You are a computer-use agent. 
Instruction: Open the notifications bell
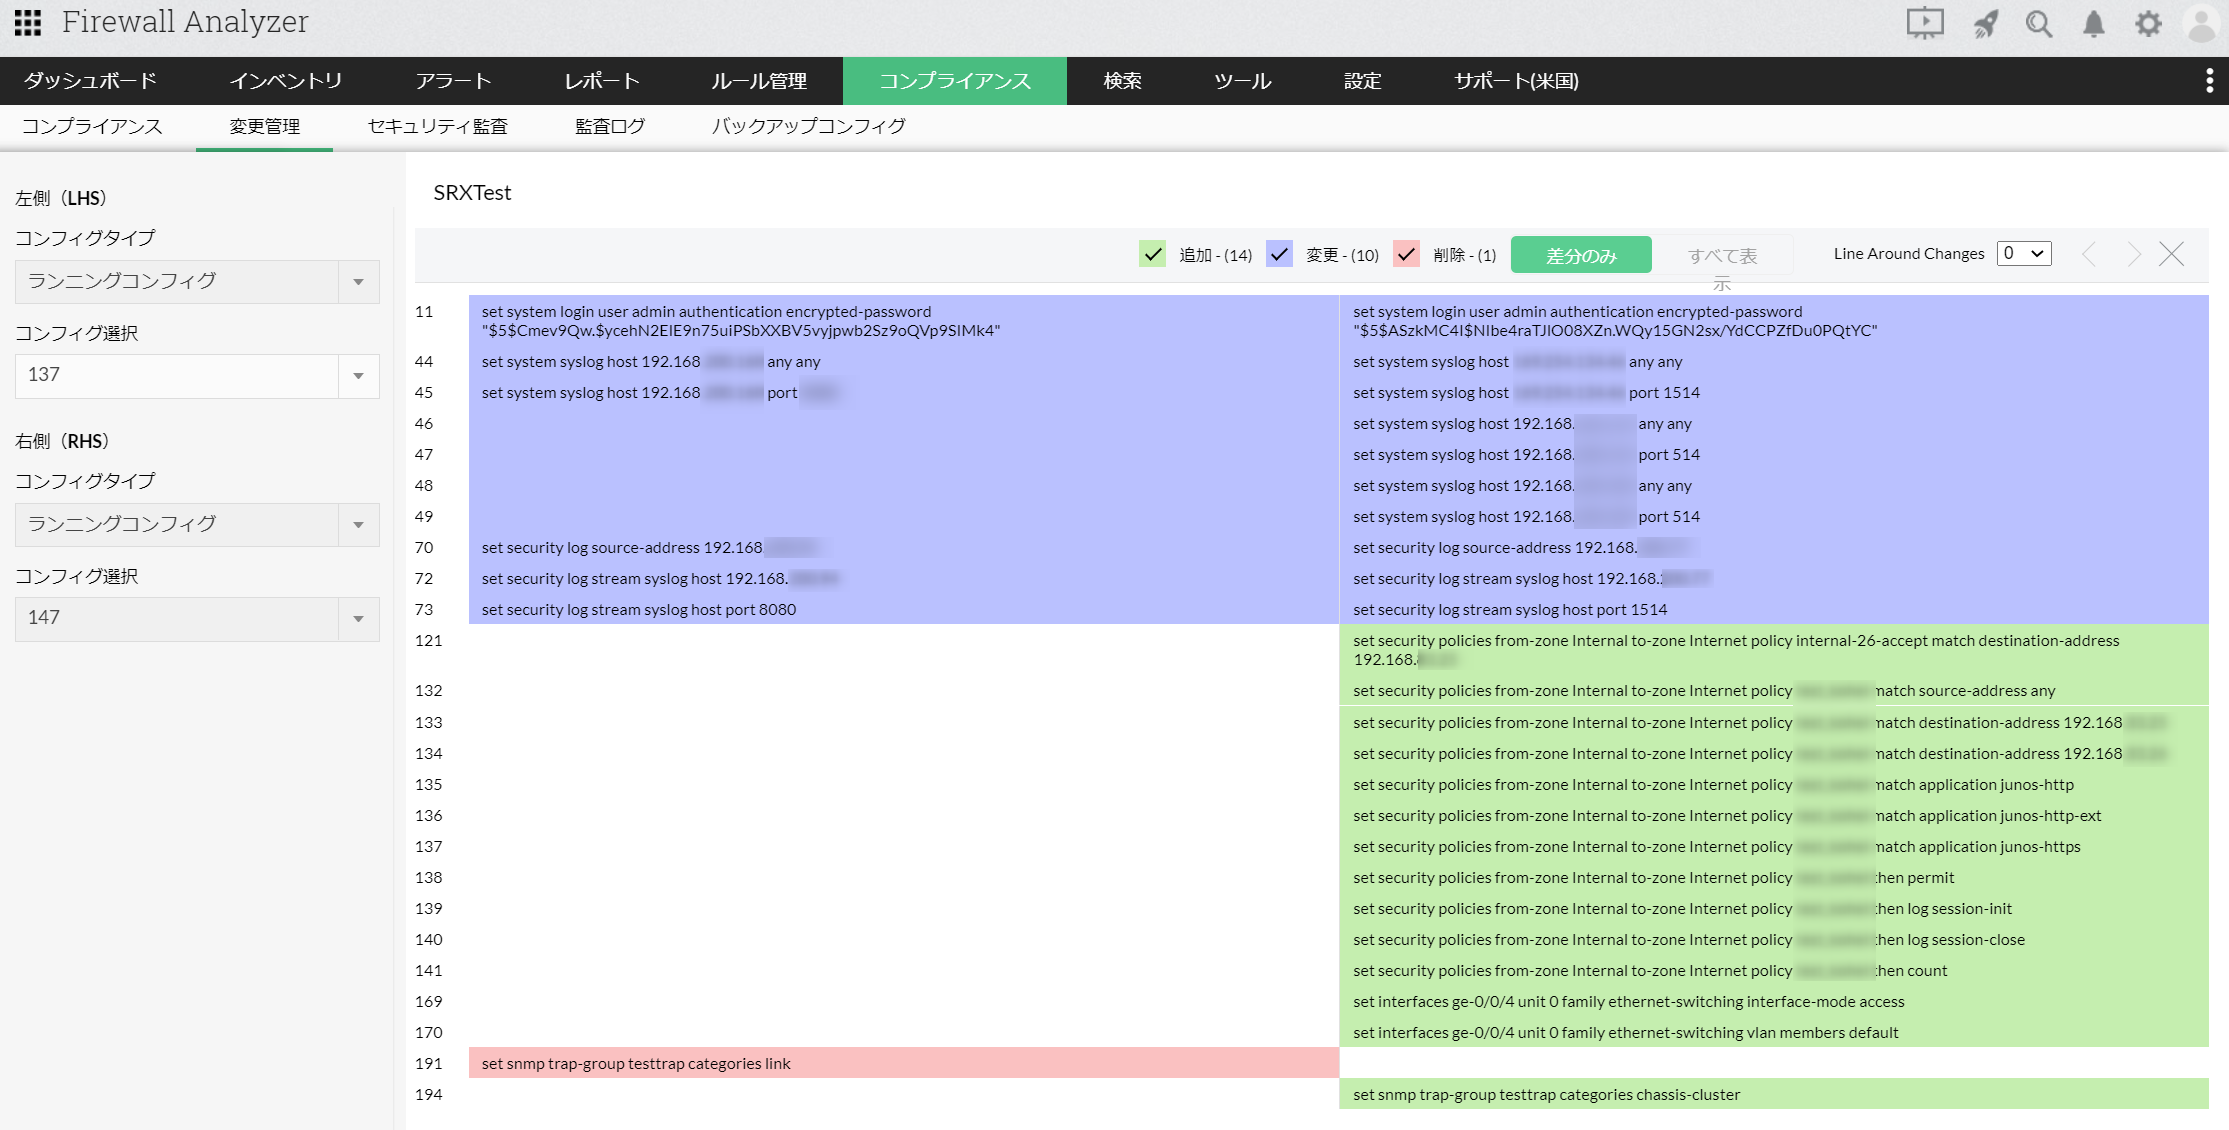[2093, 23]
